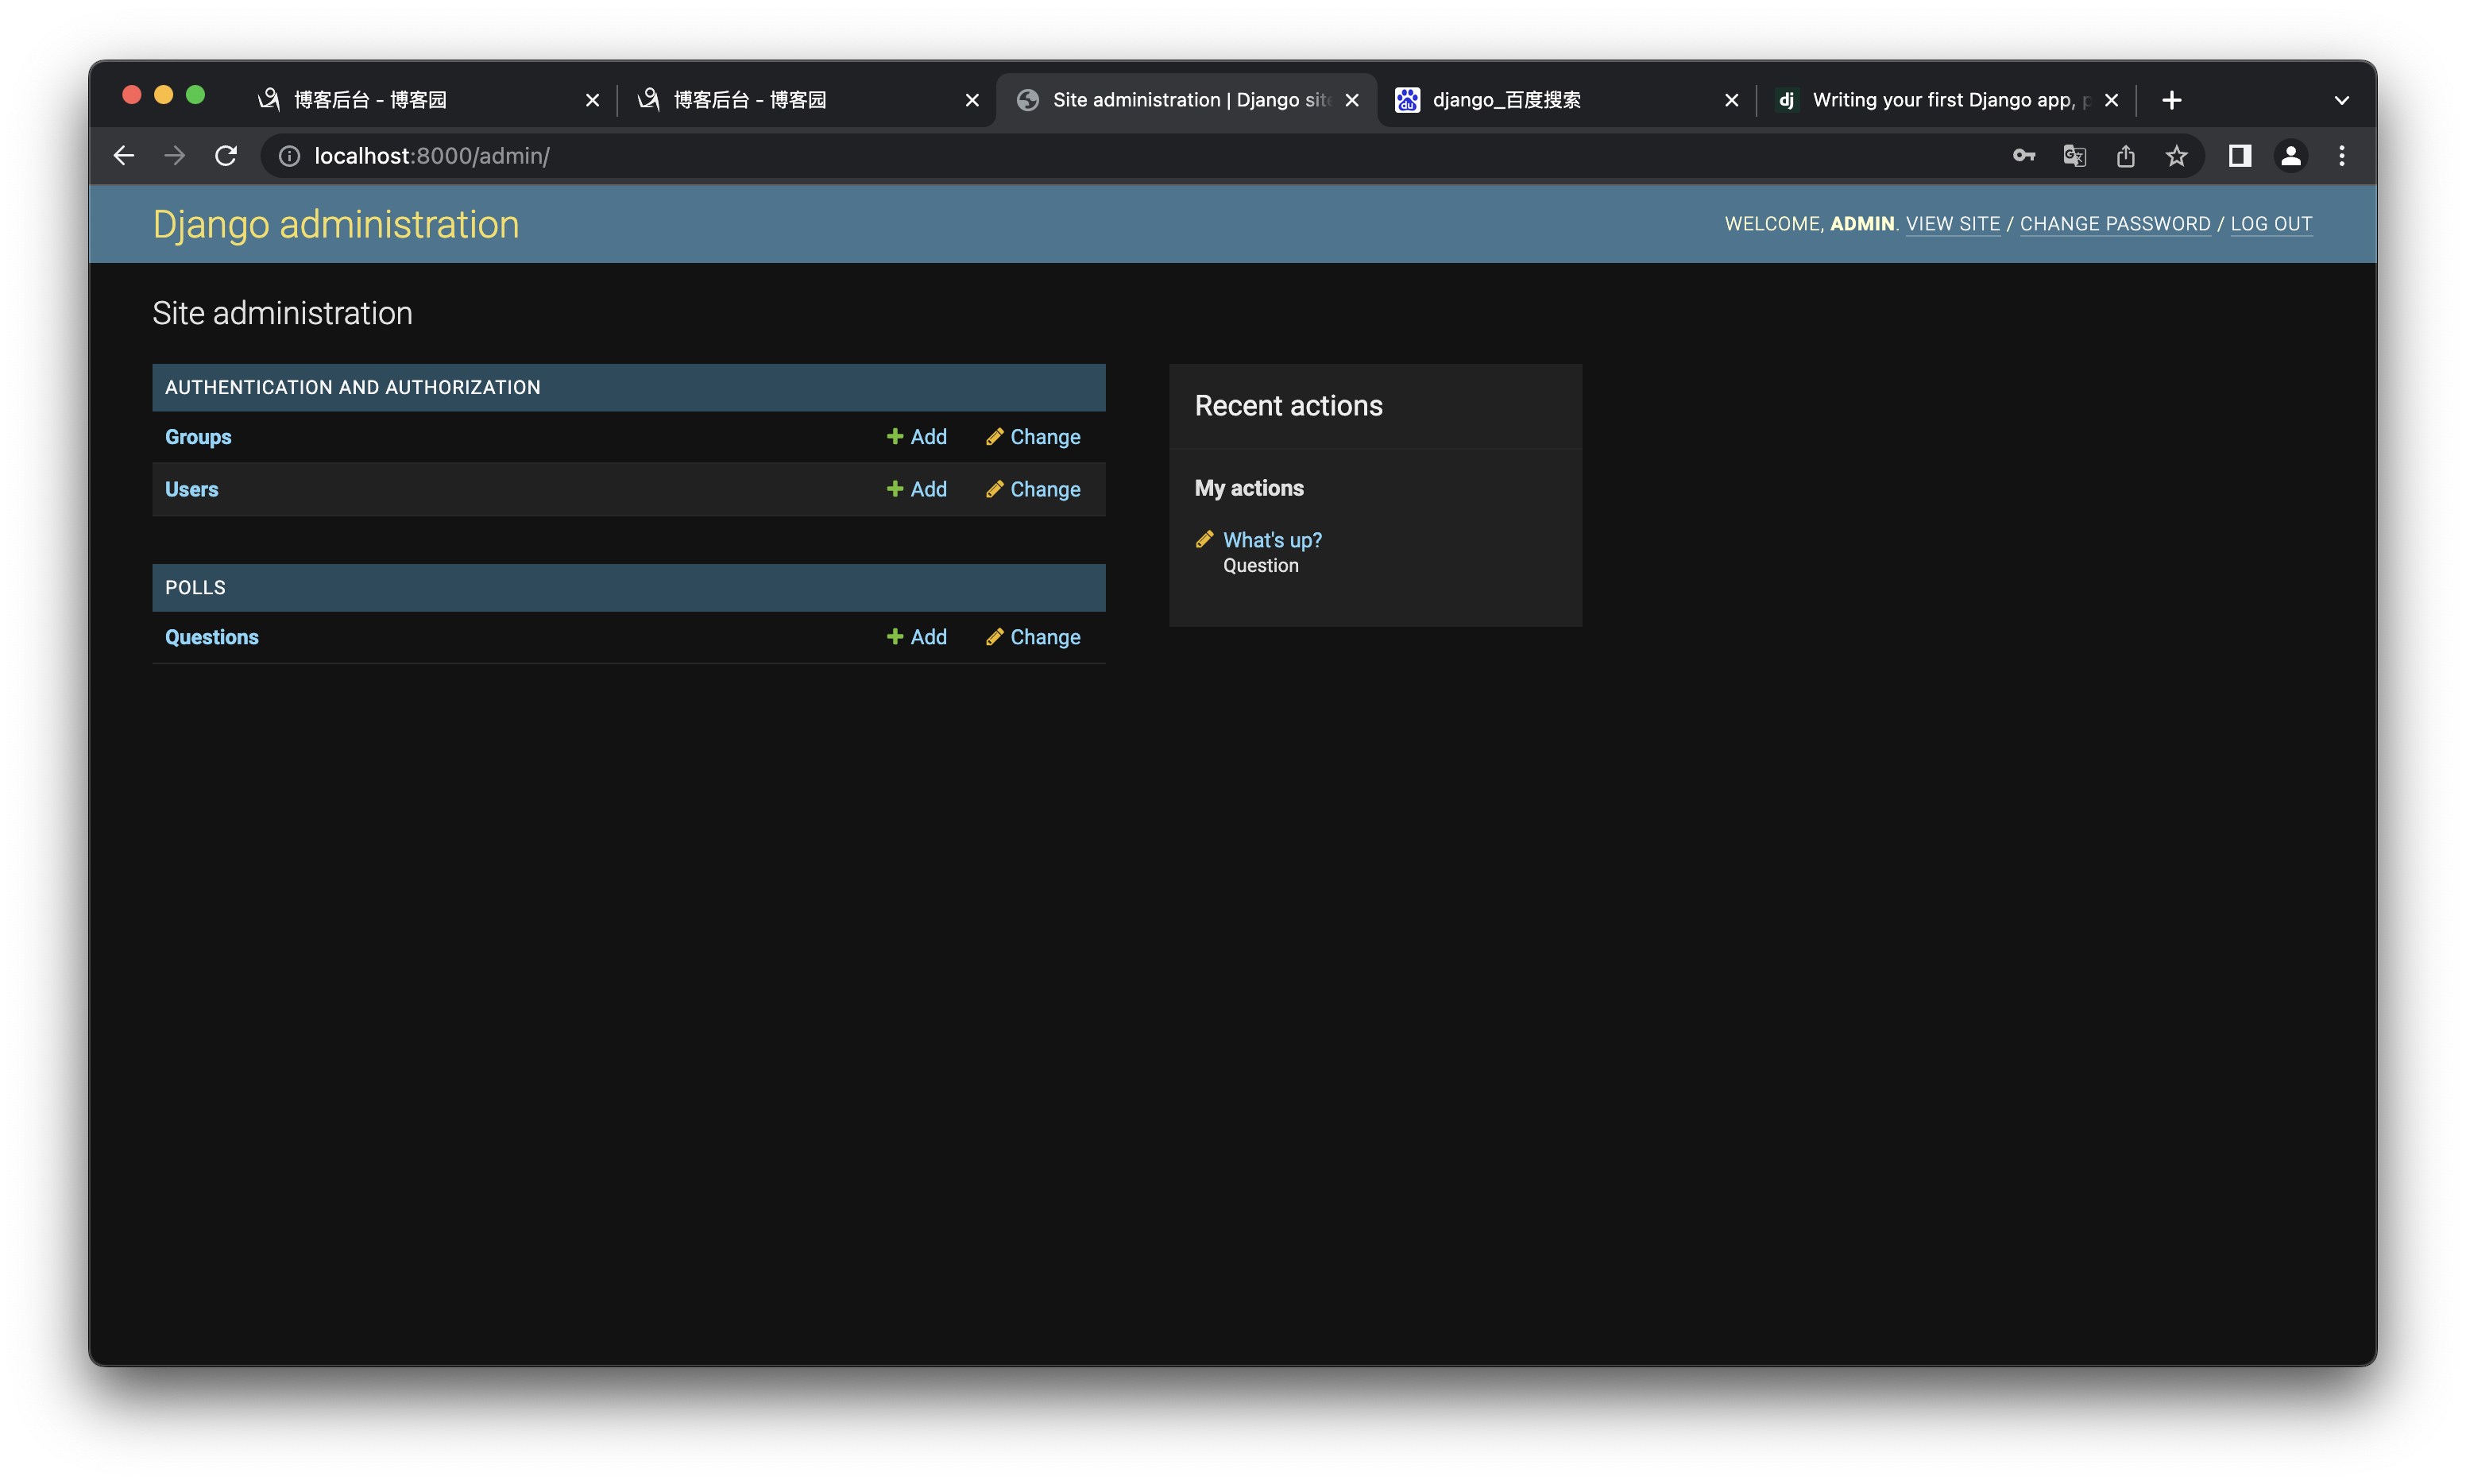Open the browser profile avatar icon
Viewport: 2466px width, 1484px height.
click(2290, 156)
